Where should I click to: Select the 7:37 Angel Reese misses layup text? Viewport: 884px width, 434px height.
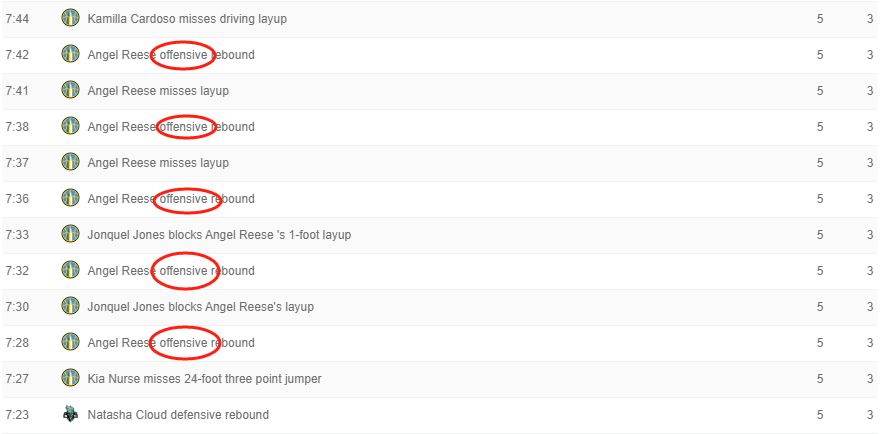pos(158,163)
